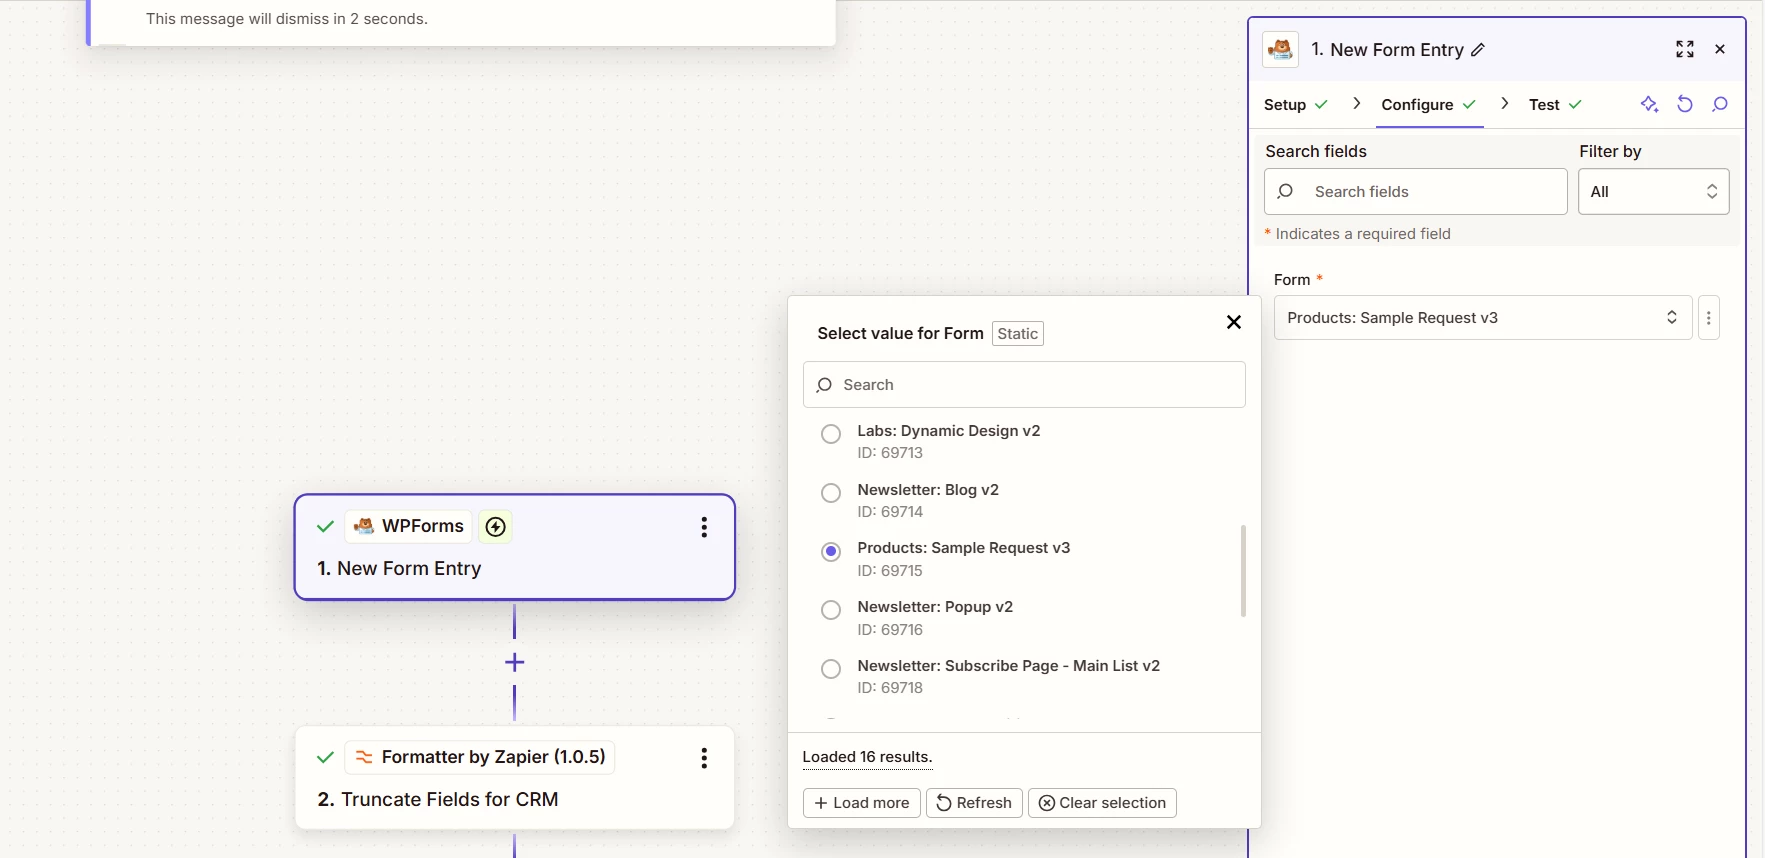Click ID: 69715 text
This screenshot has width=1765, height=858.
point(890,571)
